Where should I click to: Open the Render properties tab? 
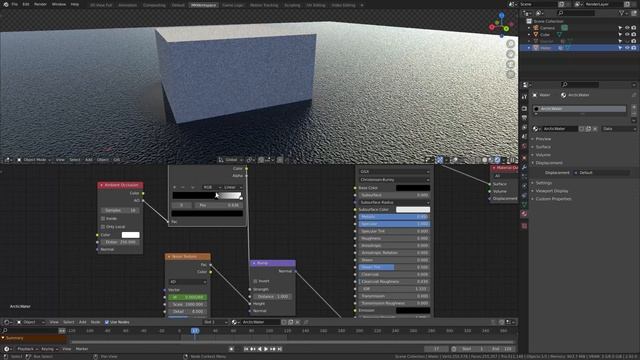coord(524,109)
